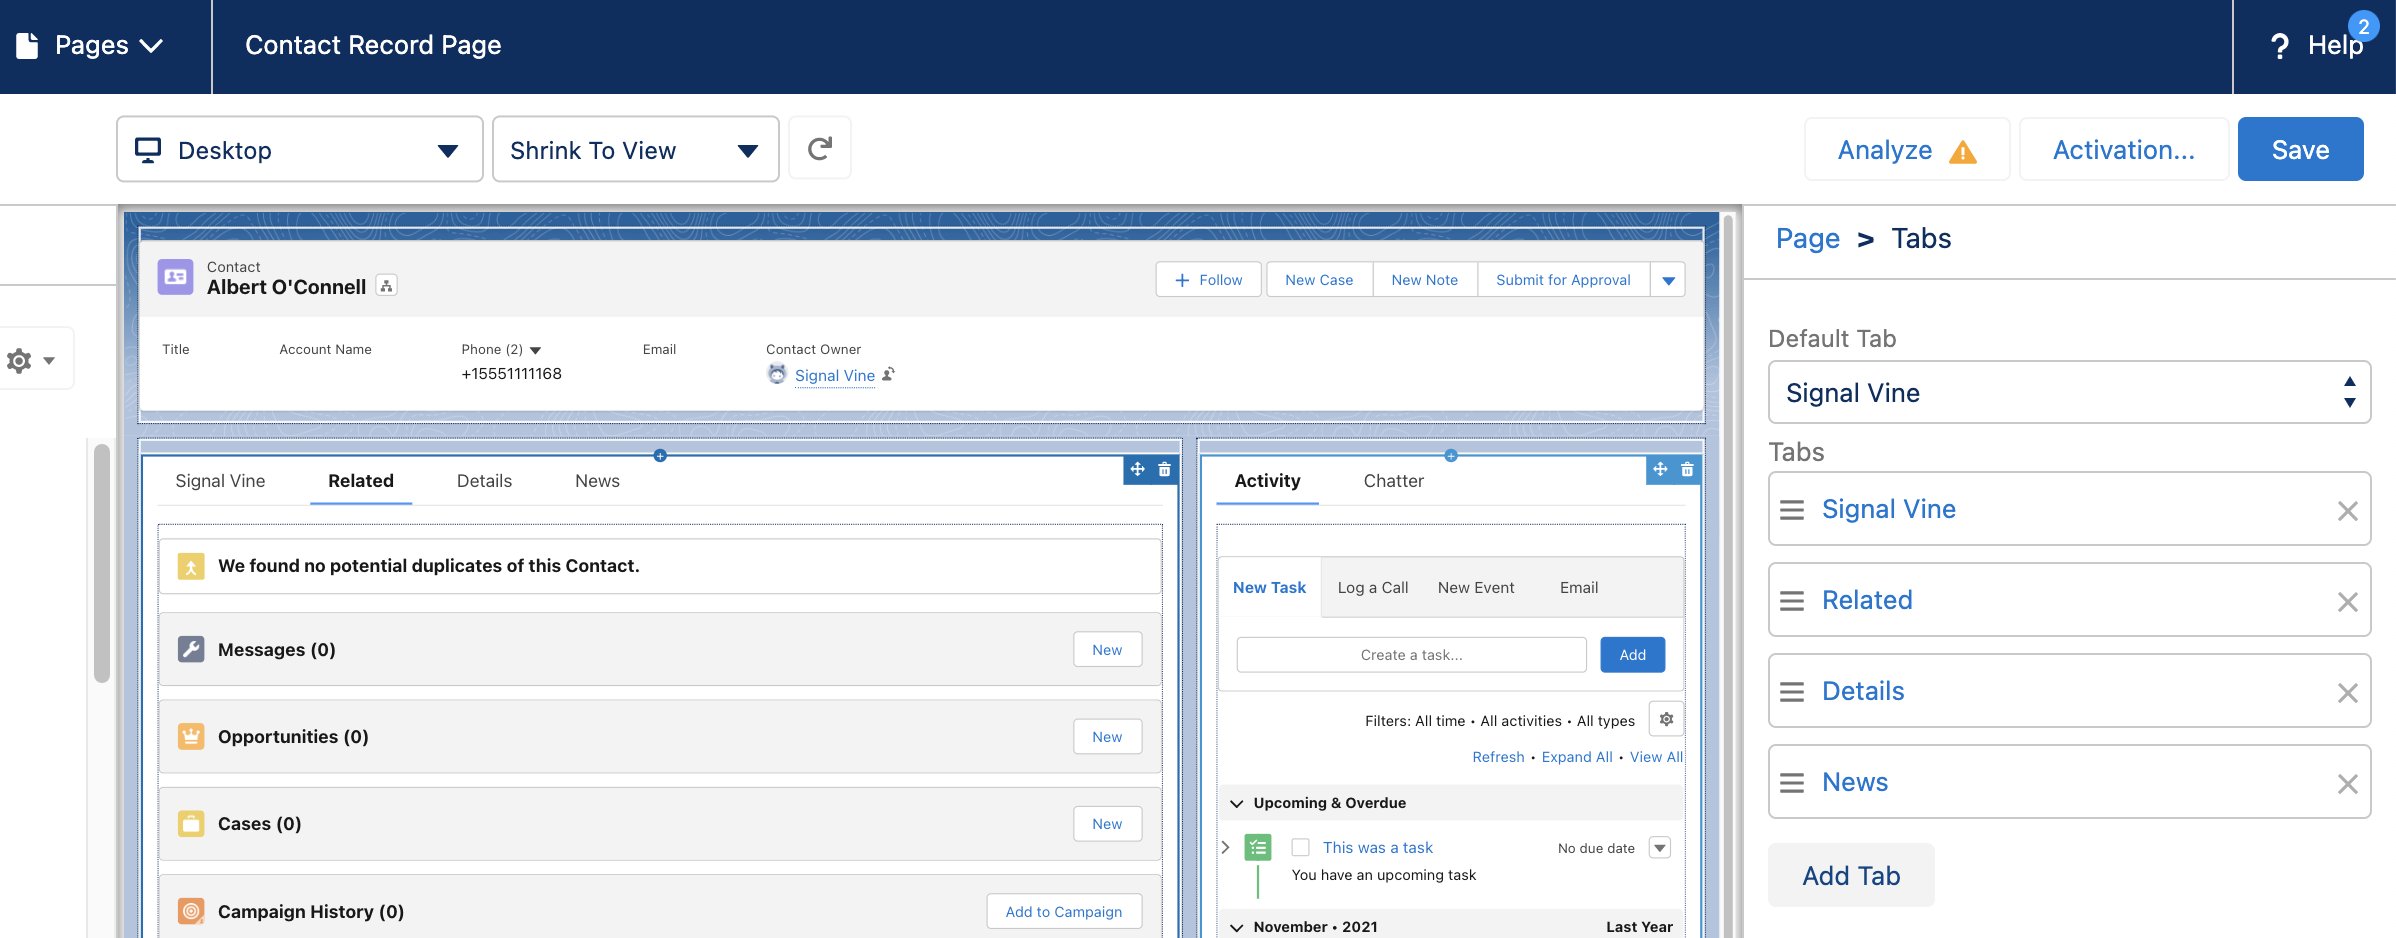Screen dimensions: 2396x938
Task: Click the move crosshair icon on Activity component
Action: [1660, 469]
